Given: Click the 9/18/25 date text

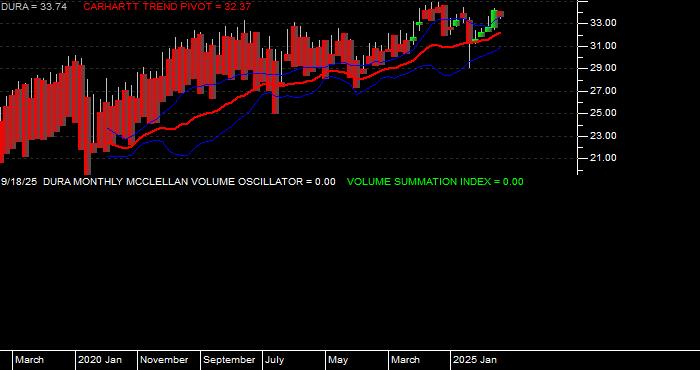Looking at the screenshot, I should tap(19, 182).
